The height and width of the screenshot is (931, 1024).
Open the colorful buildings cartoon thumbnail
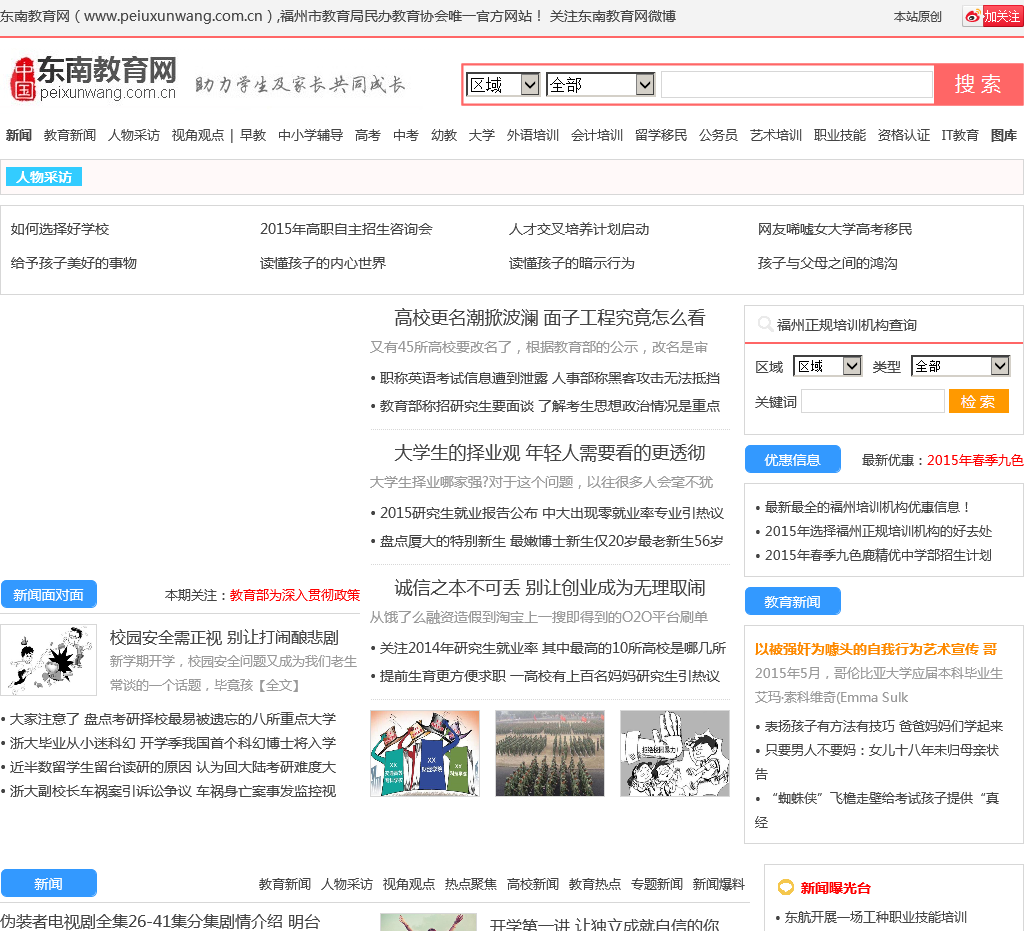click(x=425, y=753)
